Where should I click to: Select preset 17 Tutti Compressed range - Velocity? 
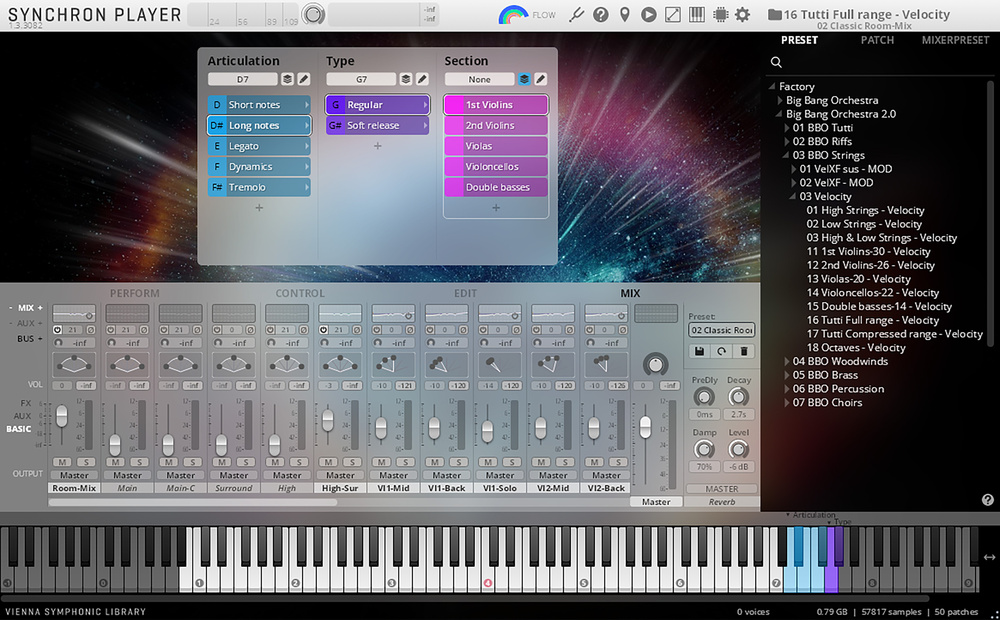pos(894,334)
